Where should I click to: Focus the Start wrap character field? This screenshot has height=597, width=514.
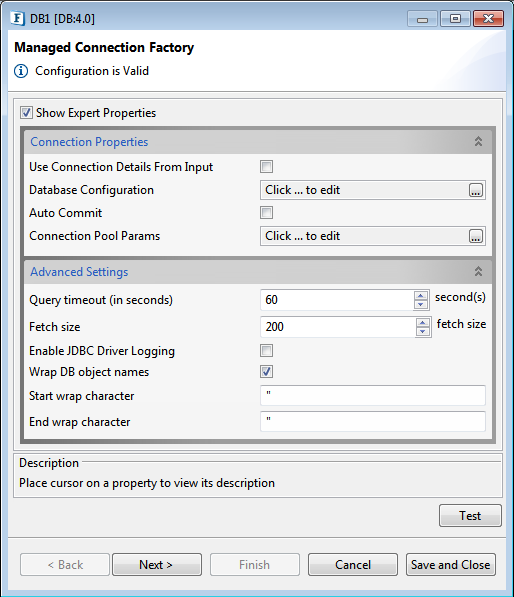[x=373, y=395]
